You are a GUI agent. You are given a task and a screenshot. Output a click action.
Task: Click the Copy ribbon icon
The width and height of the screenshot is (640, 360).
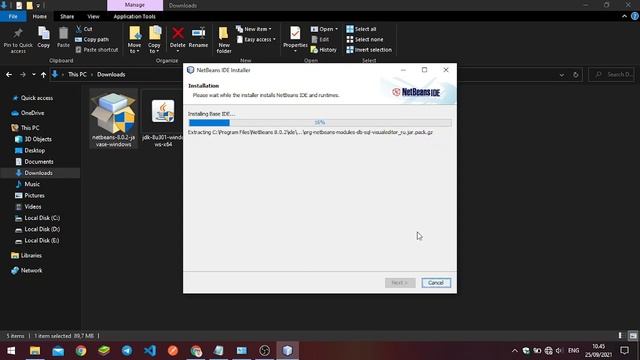point(44,38)
